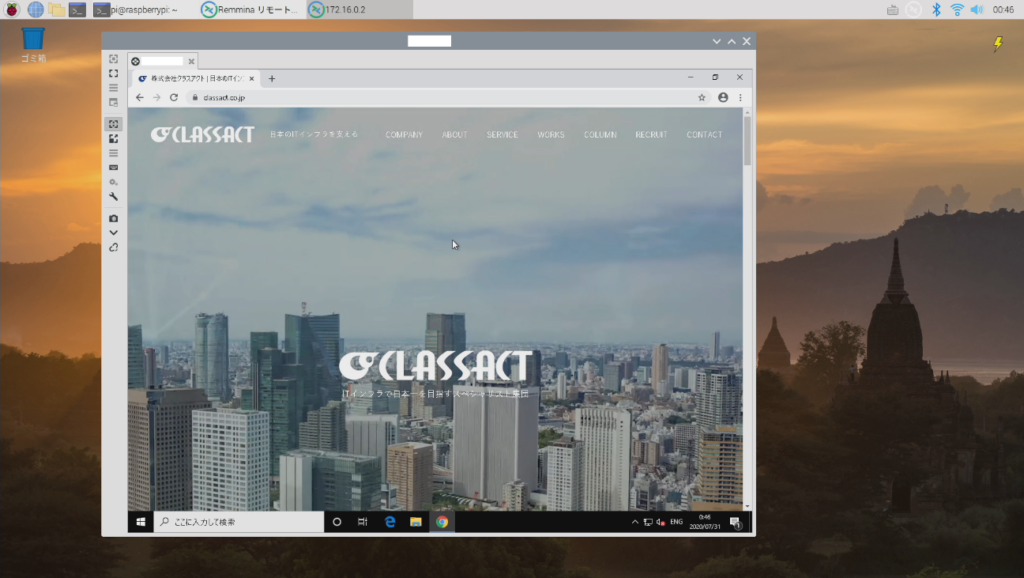Viewport: 1024px width, 578px height.
Task: Open the Windows notification center
Action: [x=735, y=522]
